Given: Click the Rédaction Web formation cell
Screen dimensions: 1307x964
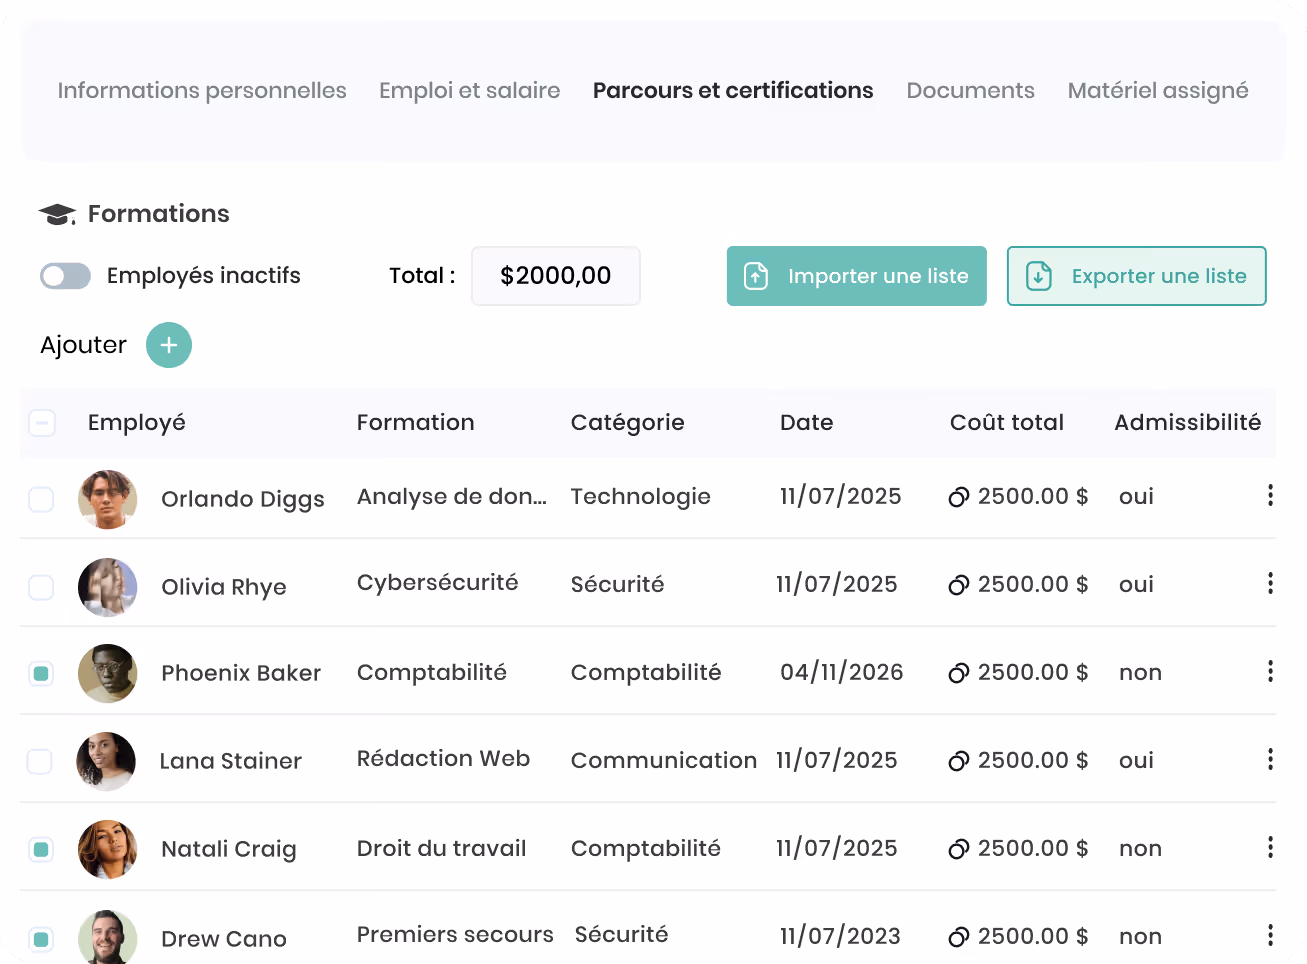Looking at the screenshot, I should [443, 759].
